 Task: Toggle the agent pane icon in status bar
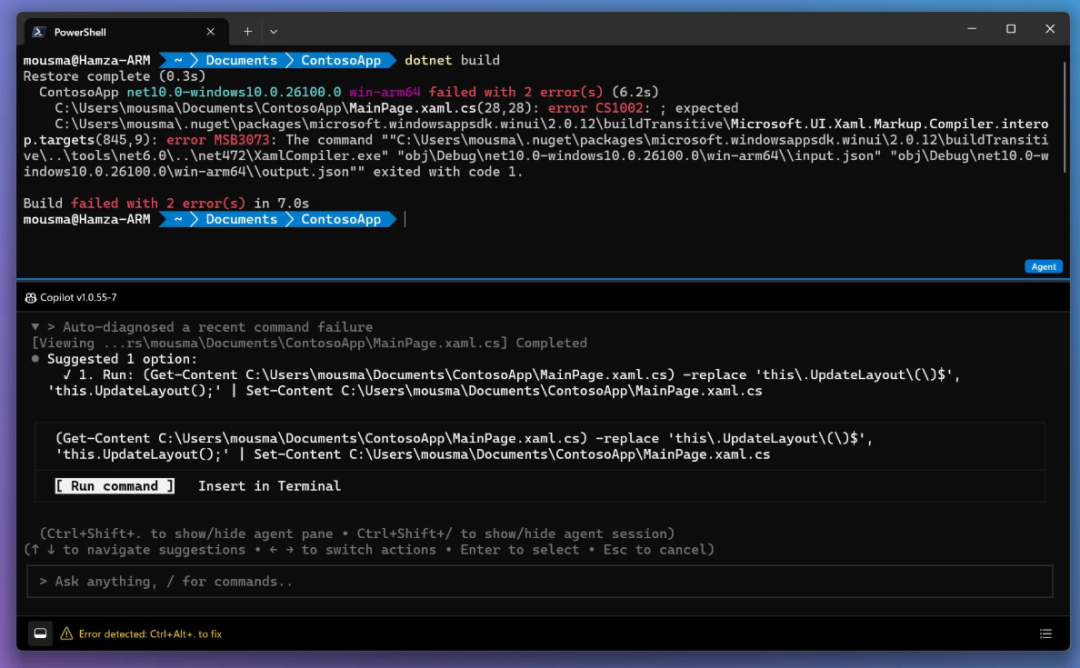click(x=41, y=634)
